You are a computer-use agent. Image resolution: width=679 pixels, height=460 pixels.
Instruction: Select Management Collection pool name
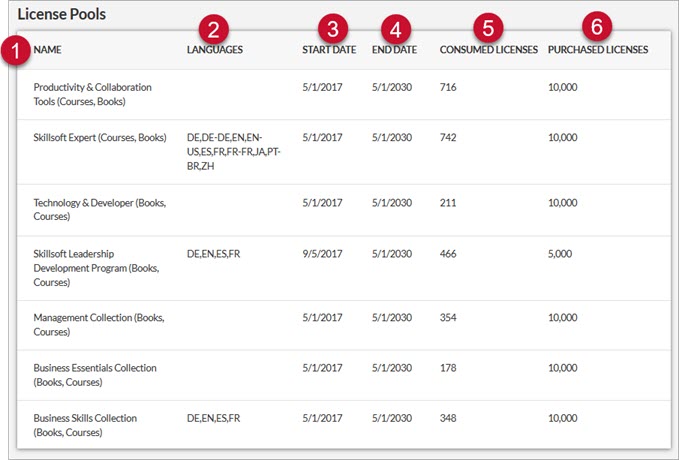pyautogui.click(x=99, y=324)
